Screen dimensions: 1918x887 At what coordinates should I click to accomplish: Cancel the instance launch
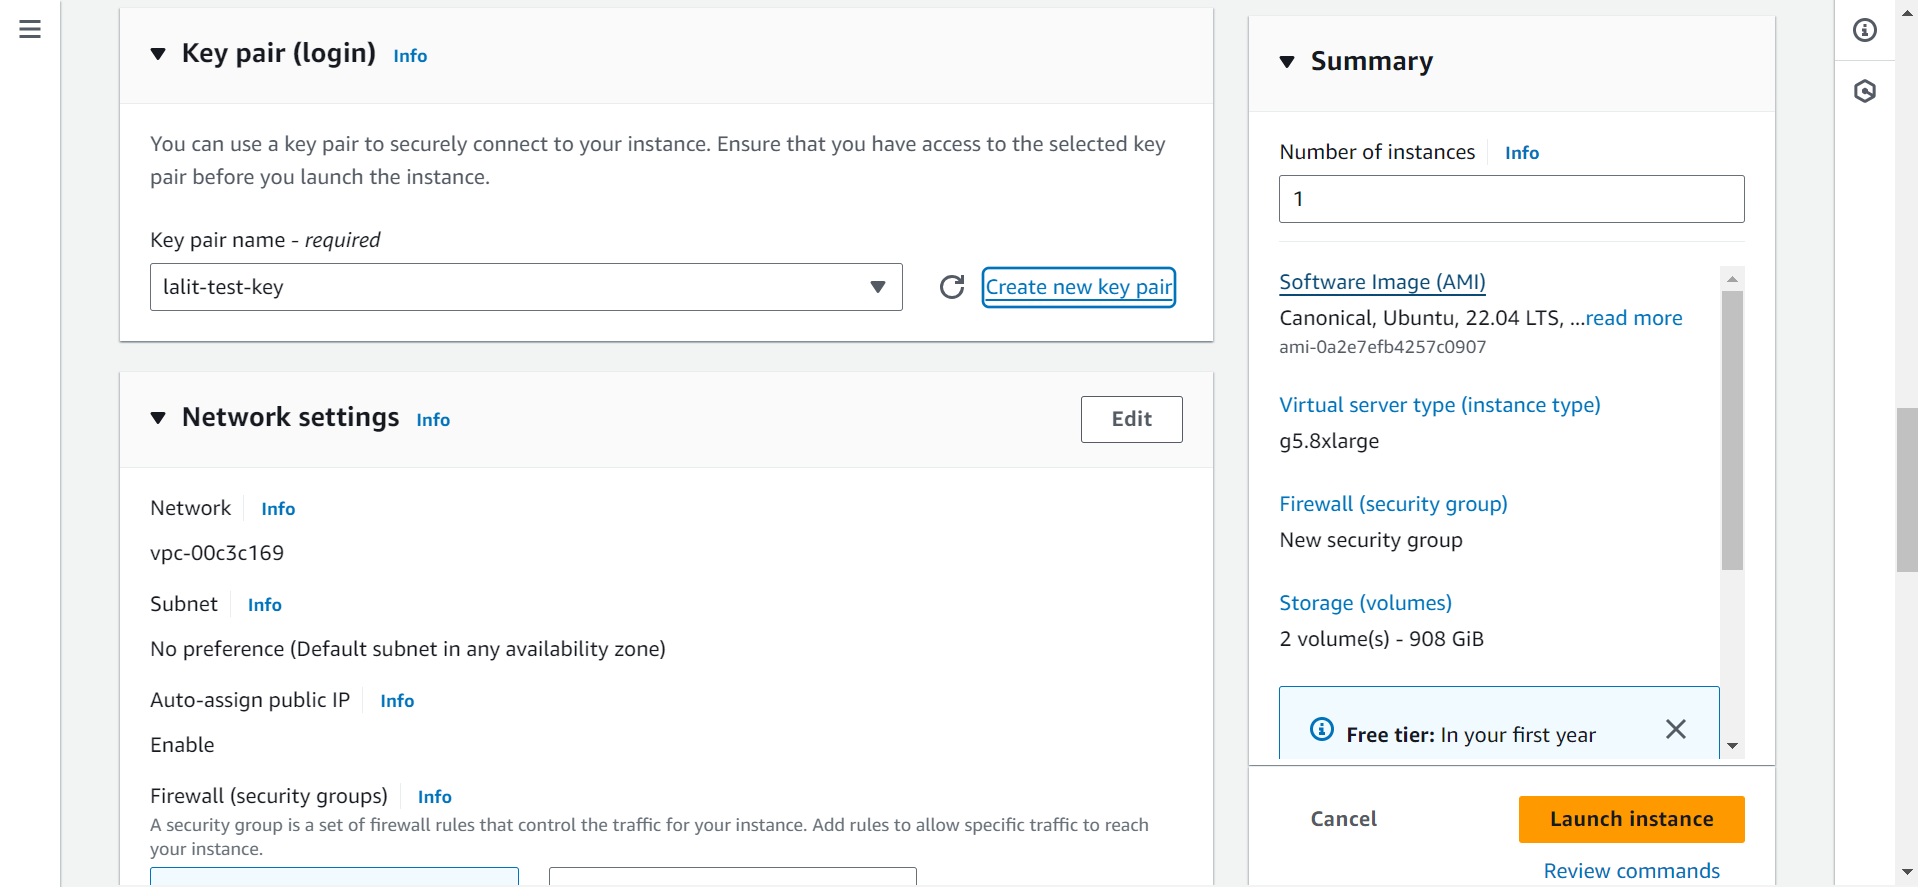click(x=1343, y=819)
